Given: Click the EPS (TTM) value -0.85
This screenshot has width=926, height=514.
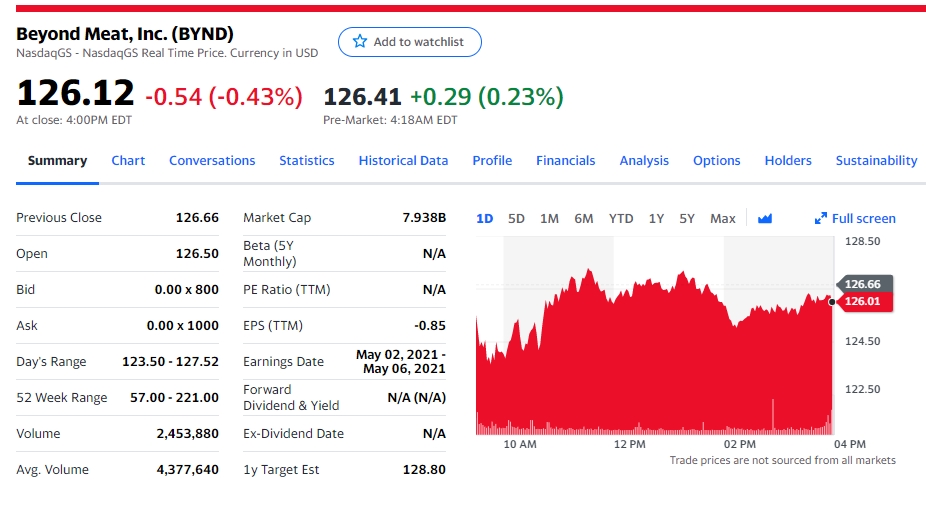Looking at the screenshot, I should pyautogui.click(x=430, y=326).
